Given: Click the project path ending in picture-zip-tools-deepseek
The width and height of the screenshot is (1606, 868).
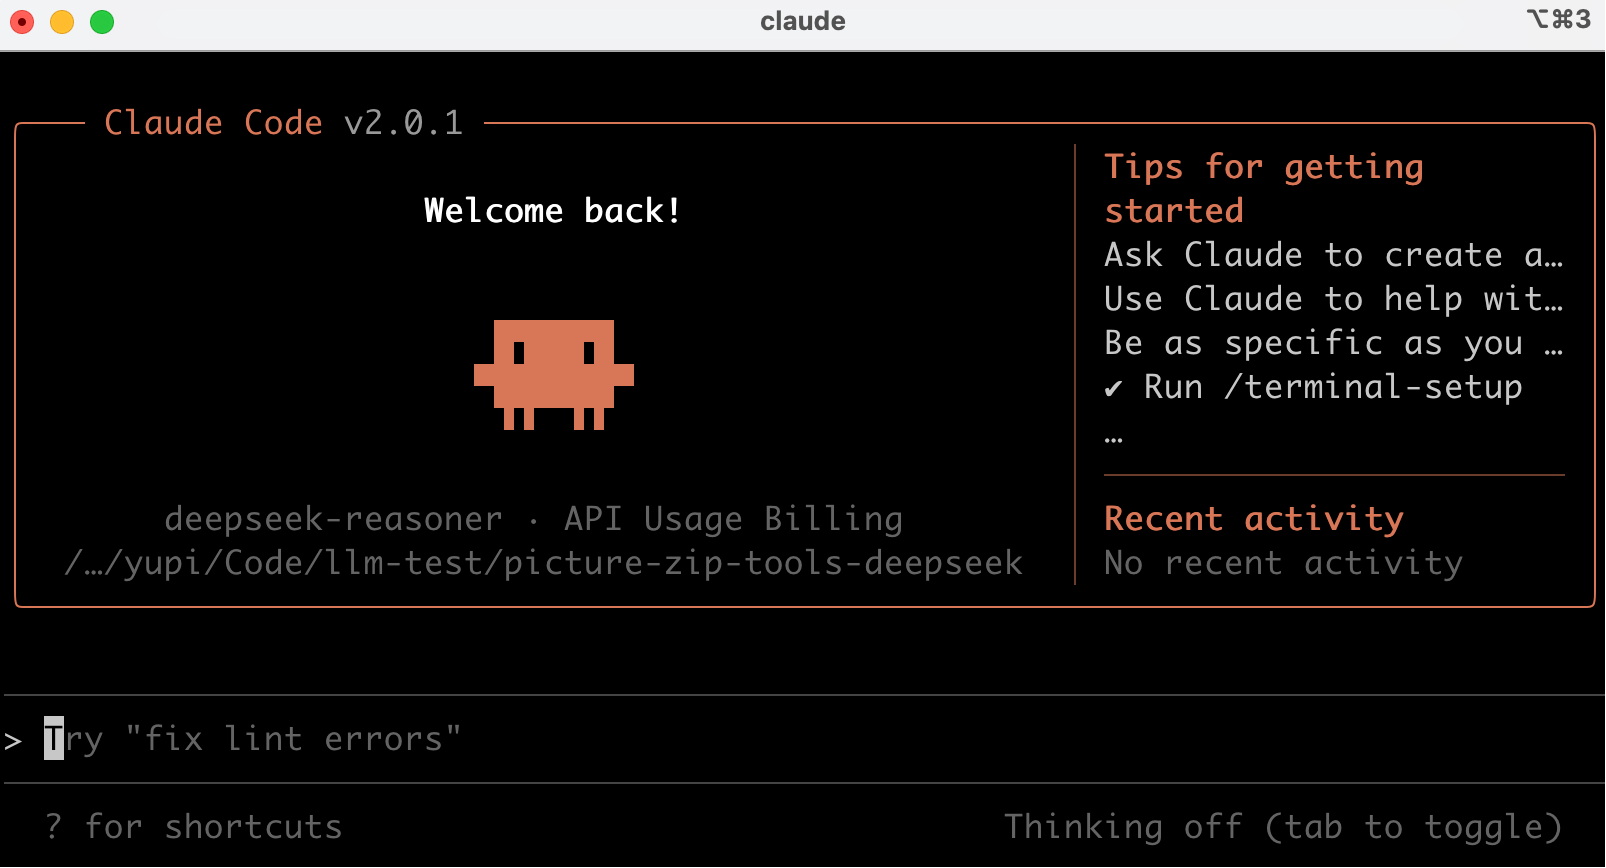Looking at the screenshot, I should point(543,563).
